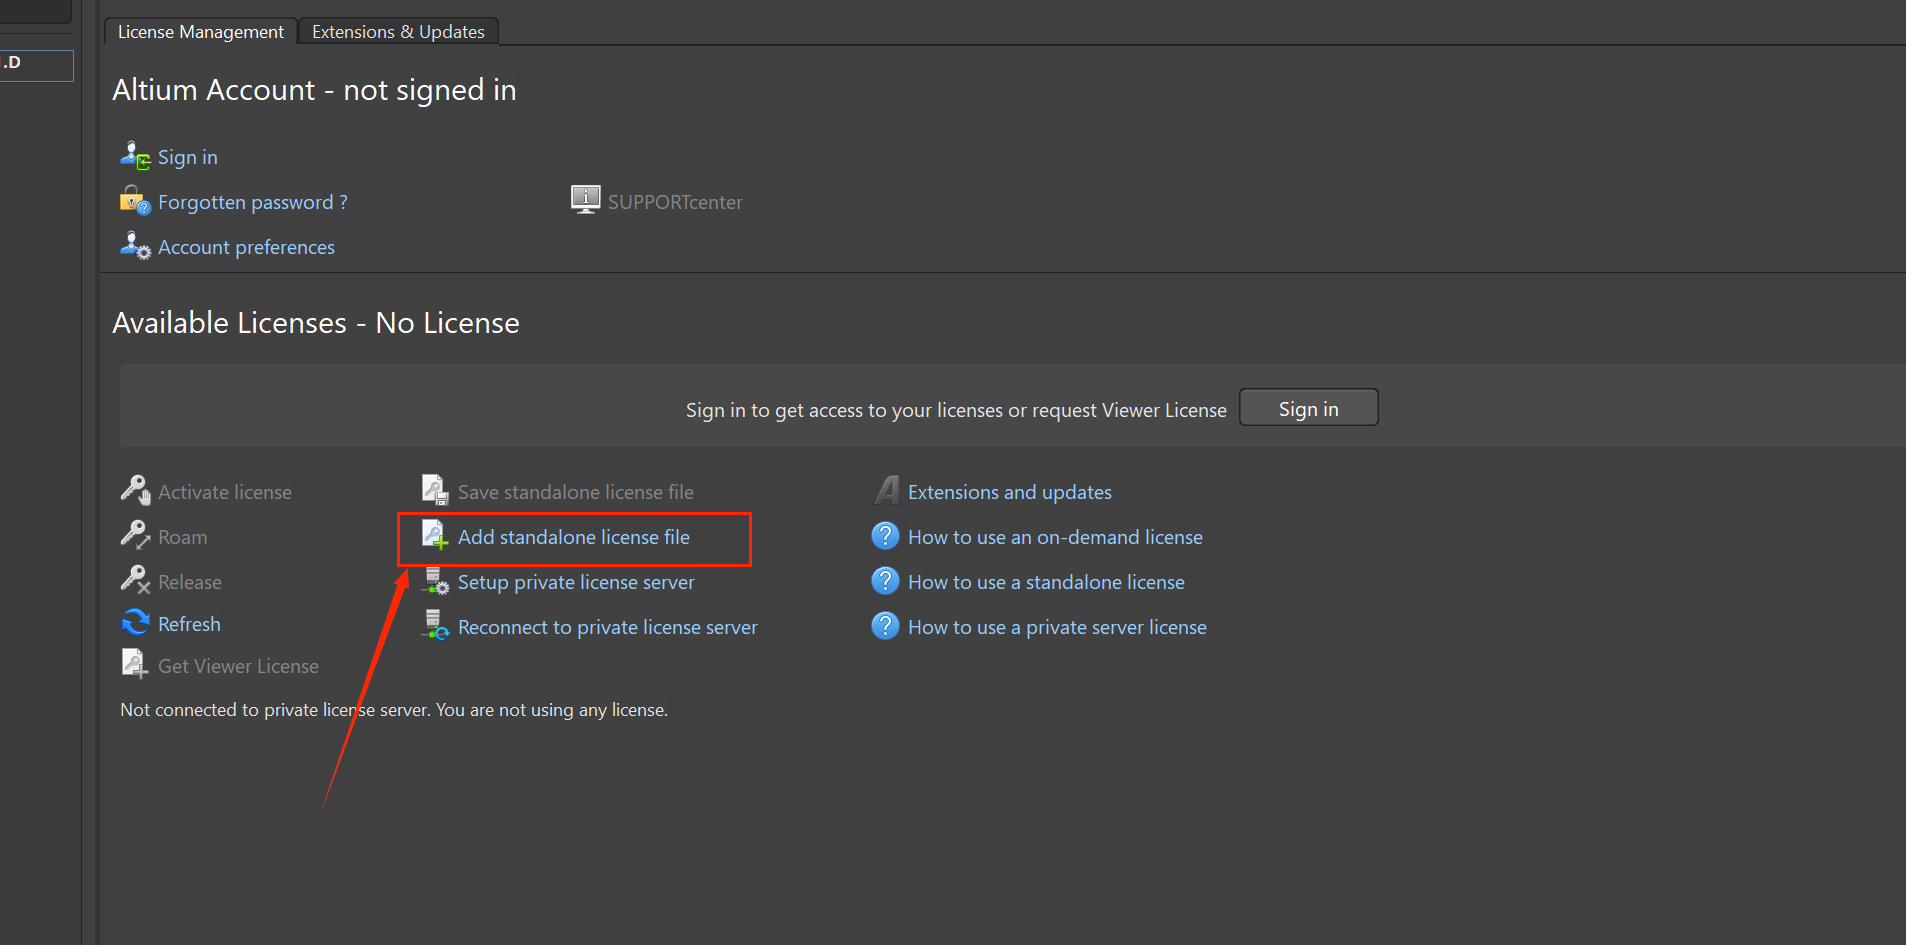The width and height of the screenshot is (1906, 945).
Task: Click the Refresh arrows icon
Action: click(x=135, y=622)
